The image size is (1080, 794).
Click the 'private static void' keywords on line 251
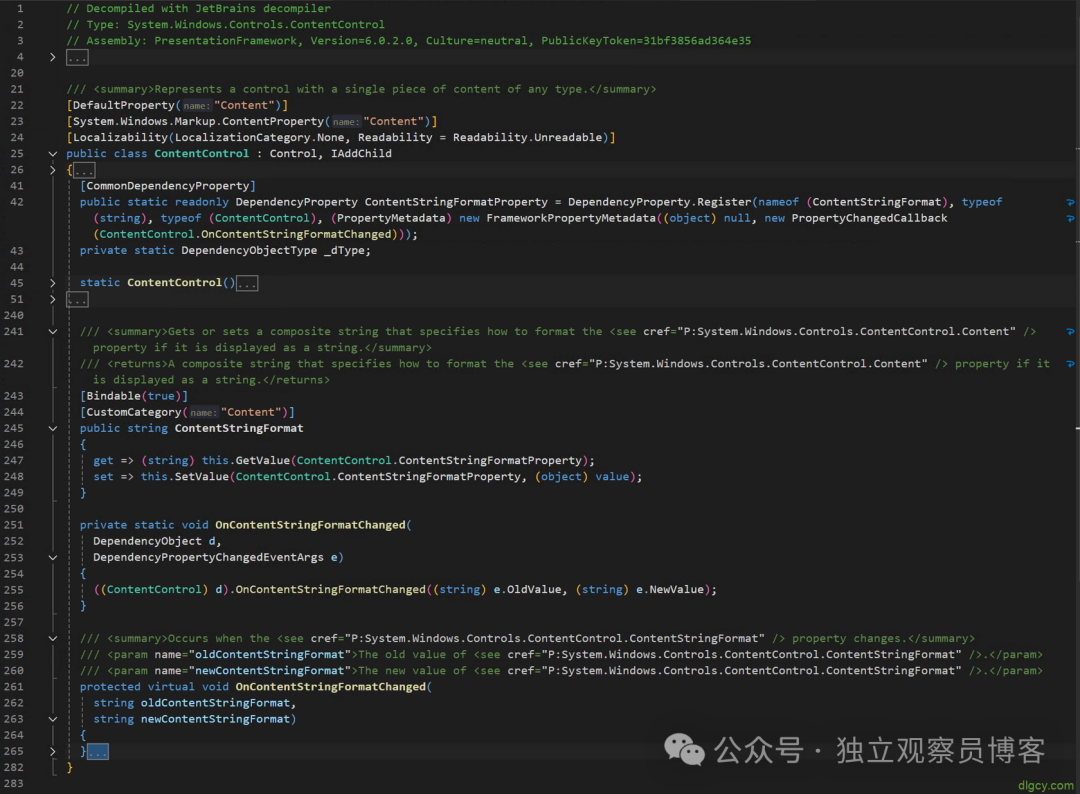(144, 525)
